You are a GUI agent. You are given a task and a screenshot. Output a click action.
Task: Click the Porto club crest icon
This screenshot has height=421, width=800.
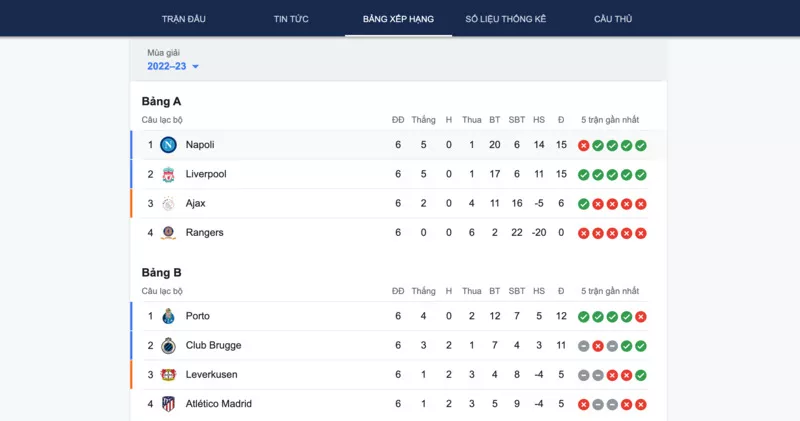[x=168, y=316]
